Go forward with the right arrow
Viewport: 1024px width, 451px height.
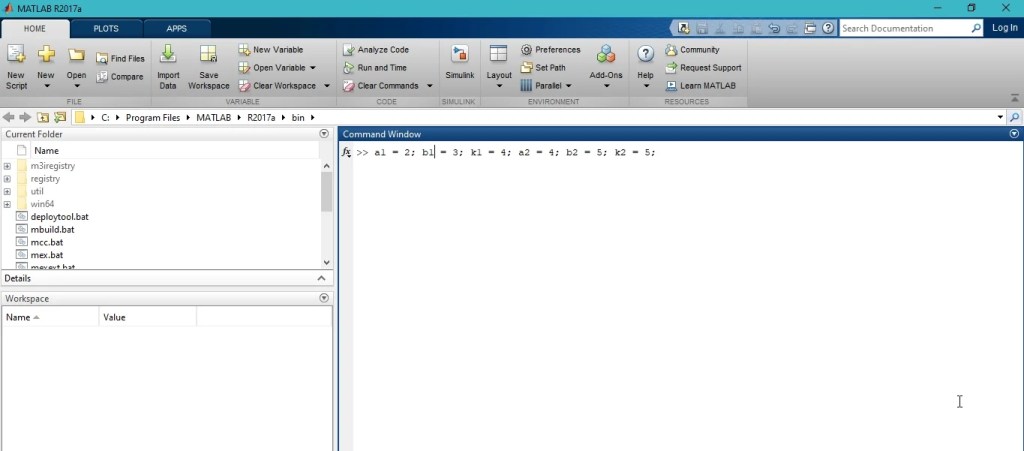click(25, 117)
